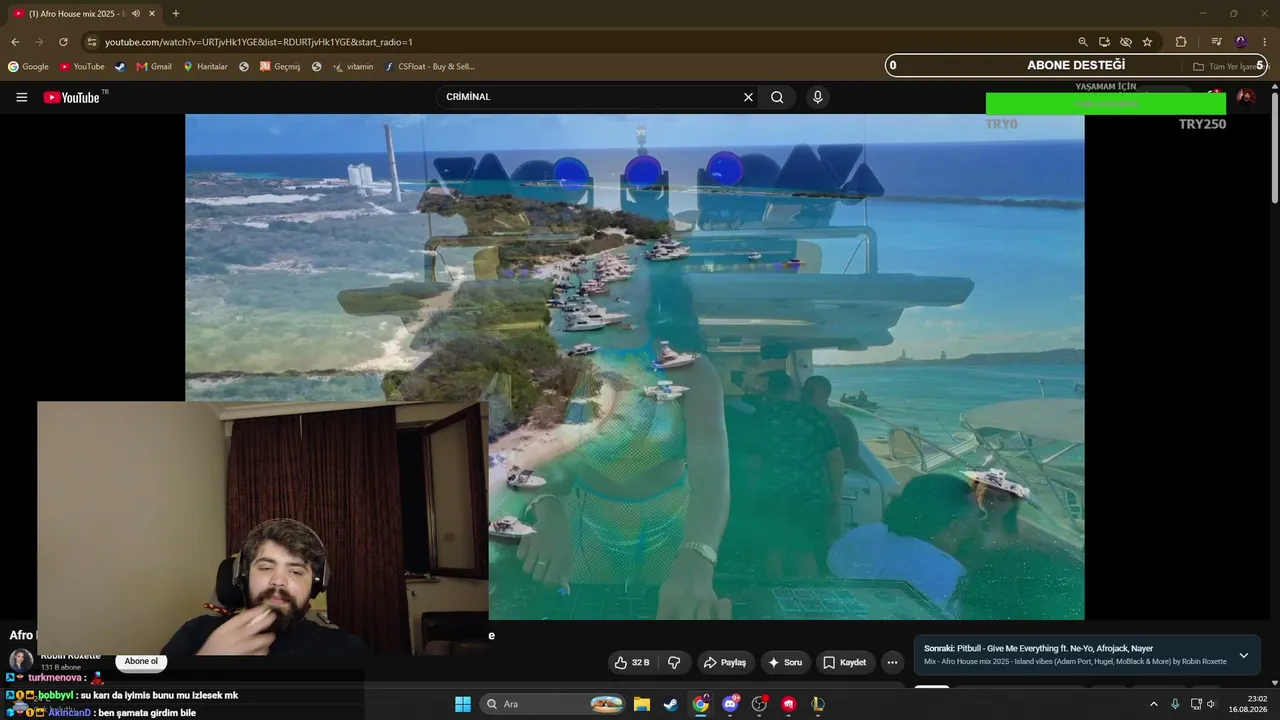
Task: Reload the current YouTube page
Action: (63, 42)
